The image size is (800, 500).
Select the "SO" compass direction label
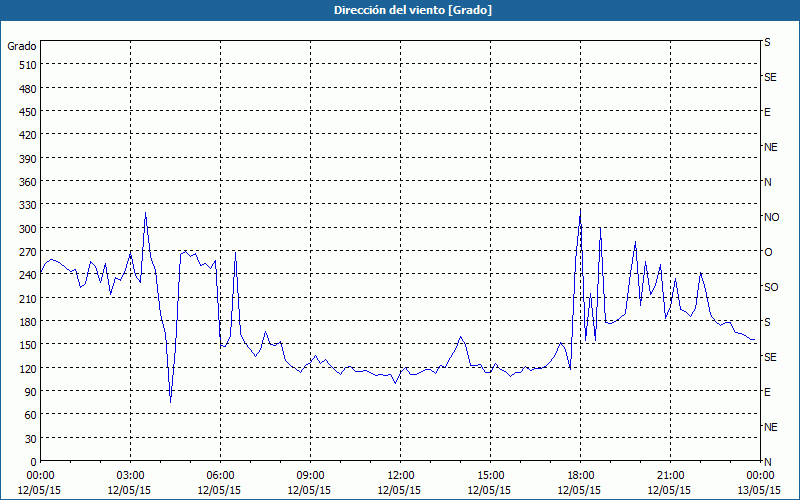[x=771, y=287]
